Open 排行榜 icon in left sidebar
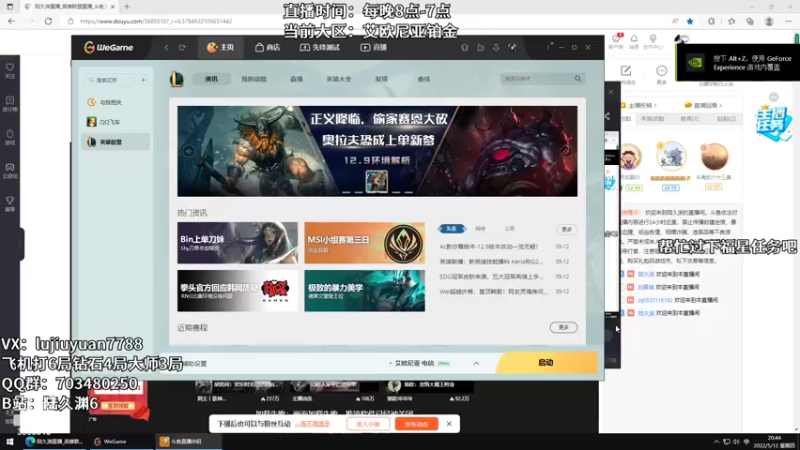800x450 pixels. tap(10, 104)
